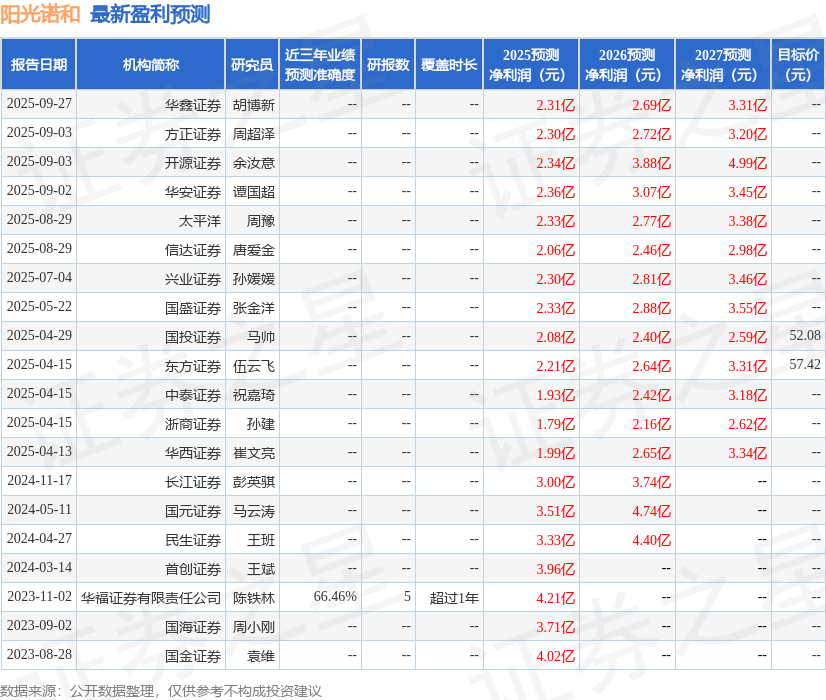Image resolution: width=826 pixels, height=700 pixels.
Task: Click 中泰证券 institution cell
Action: (x=193, y=395)
